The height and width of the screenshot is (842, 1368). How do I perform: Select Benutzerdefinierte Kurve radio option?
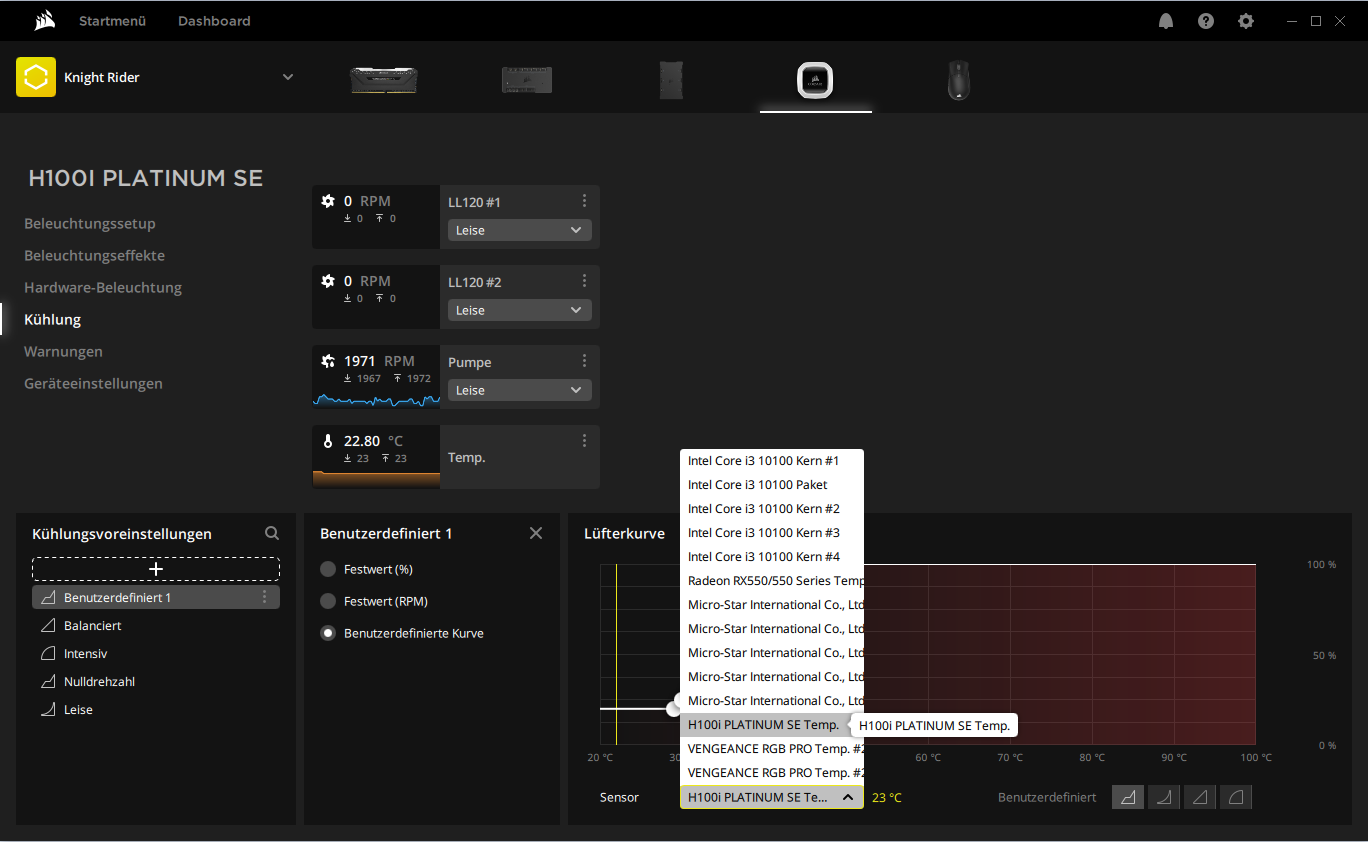328,633
